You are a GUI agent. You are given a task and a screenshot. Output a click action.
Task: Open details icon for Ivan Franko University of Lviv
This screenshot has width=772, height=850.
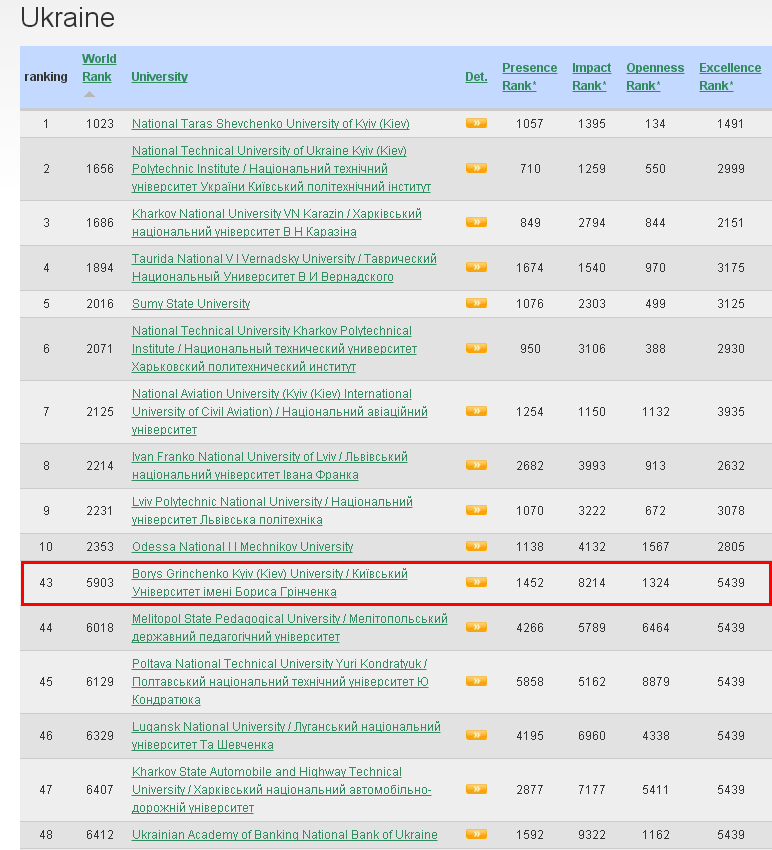click(x=476, y=465)
